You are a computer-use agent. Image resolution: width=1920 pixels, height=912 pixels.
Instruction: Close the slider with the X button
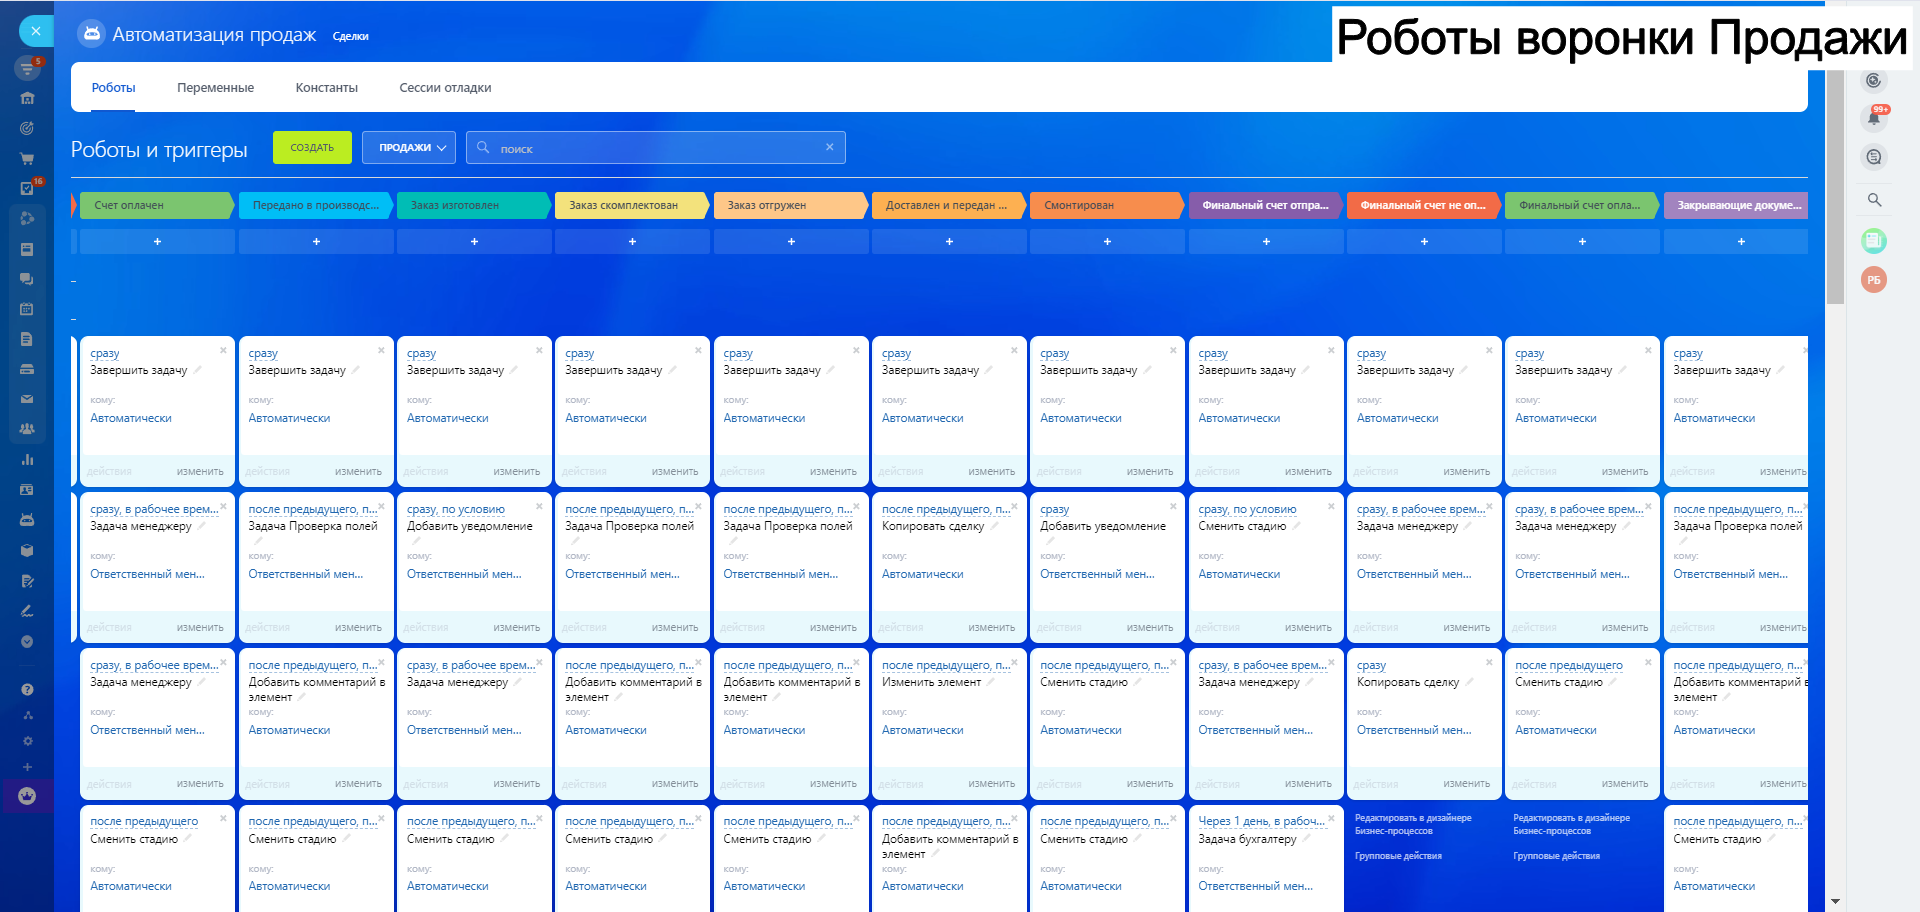pyautogui.click(x=36, y=31)
